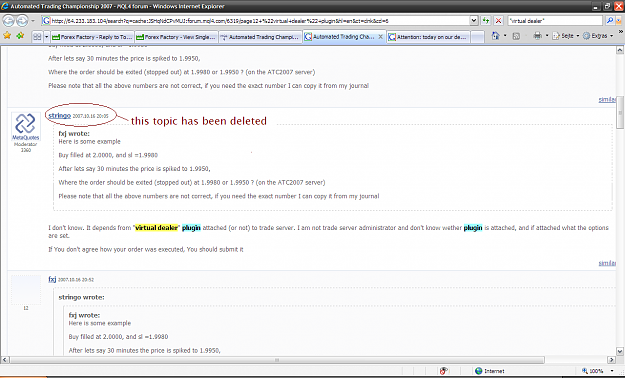Switch to Automated Trading Champi... tab
Viewport: 625px width, 378px height.
point(260,37)
